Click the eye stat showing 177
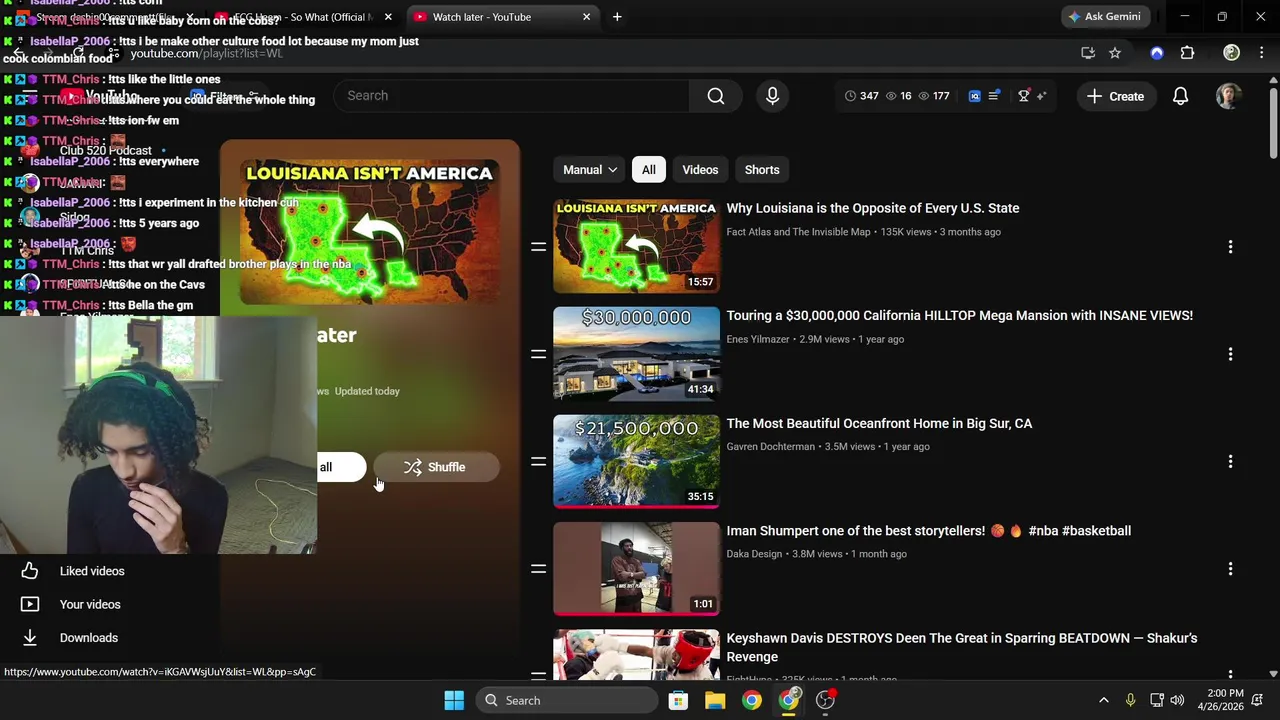The image size is (1280, 720). pyautogui.click(x=933, y=96)
